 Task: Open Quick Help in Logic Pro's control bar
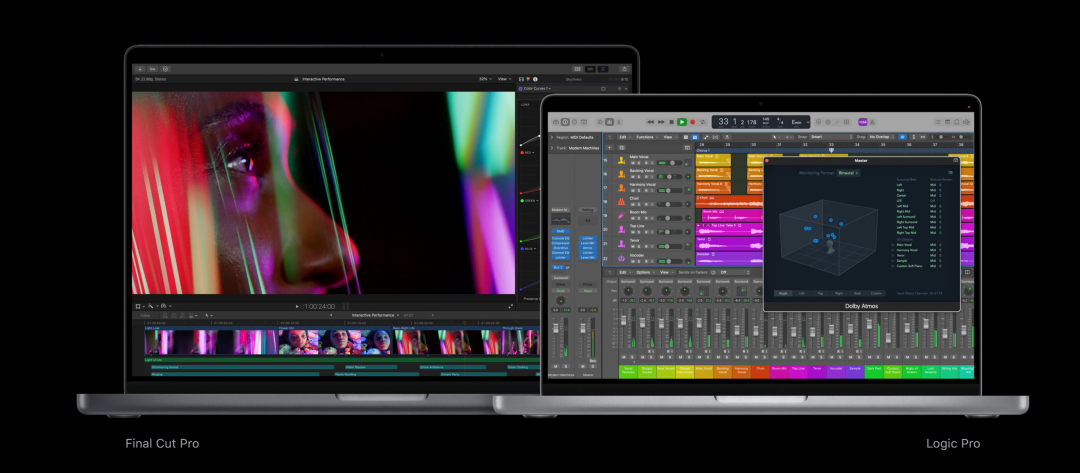574,122
